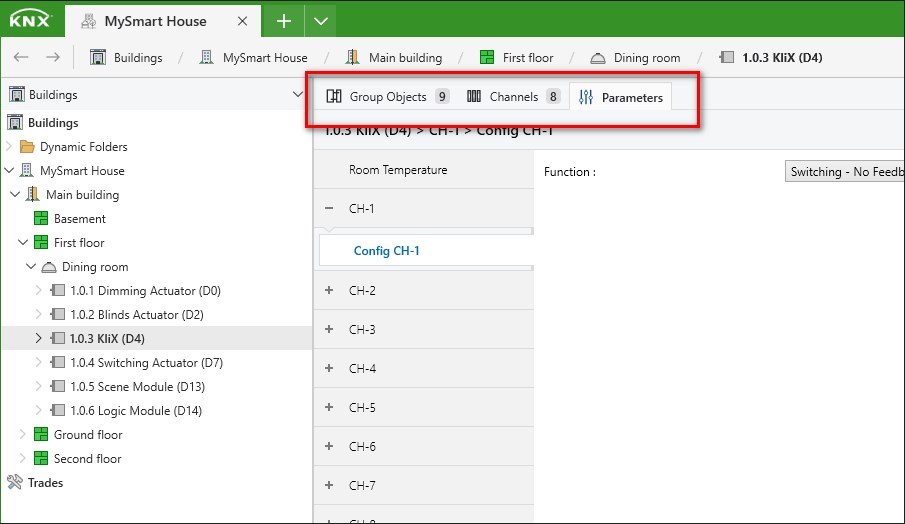905x524 pixels.
Task: Switch to the Parameters tab
Action: pos(620,97)
